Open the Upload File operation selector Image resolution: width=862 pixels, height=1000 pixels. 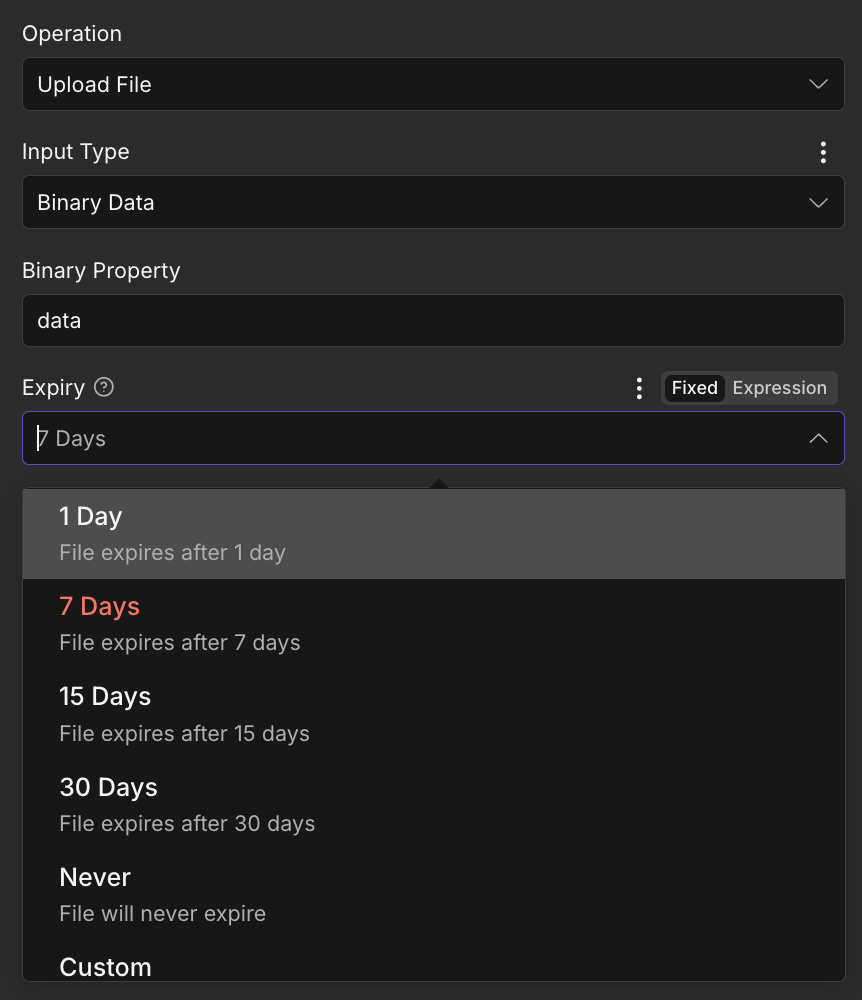coord(400,84)
